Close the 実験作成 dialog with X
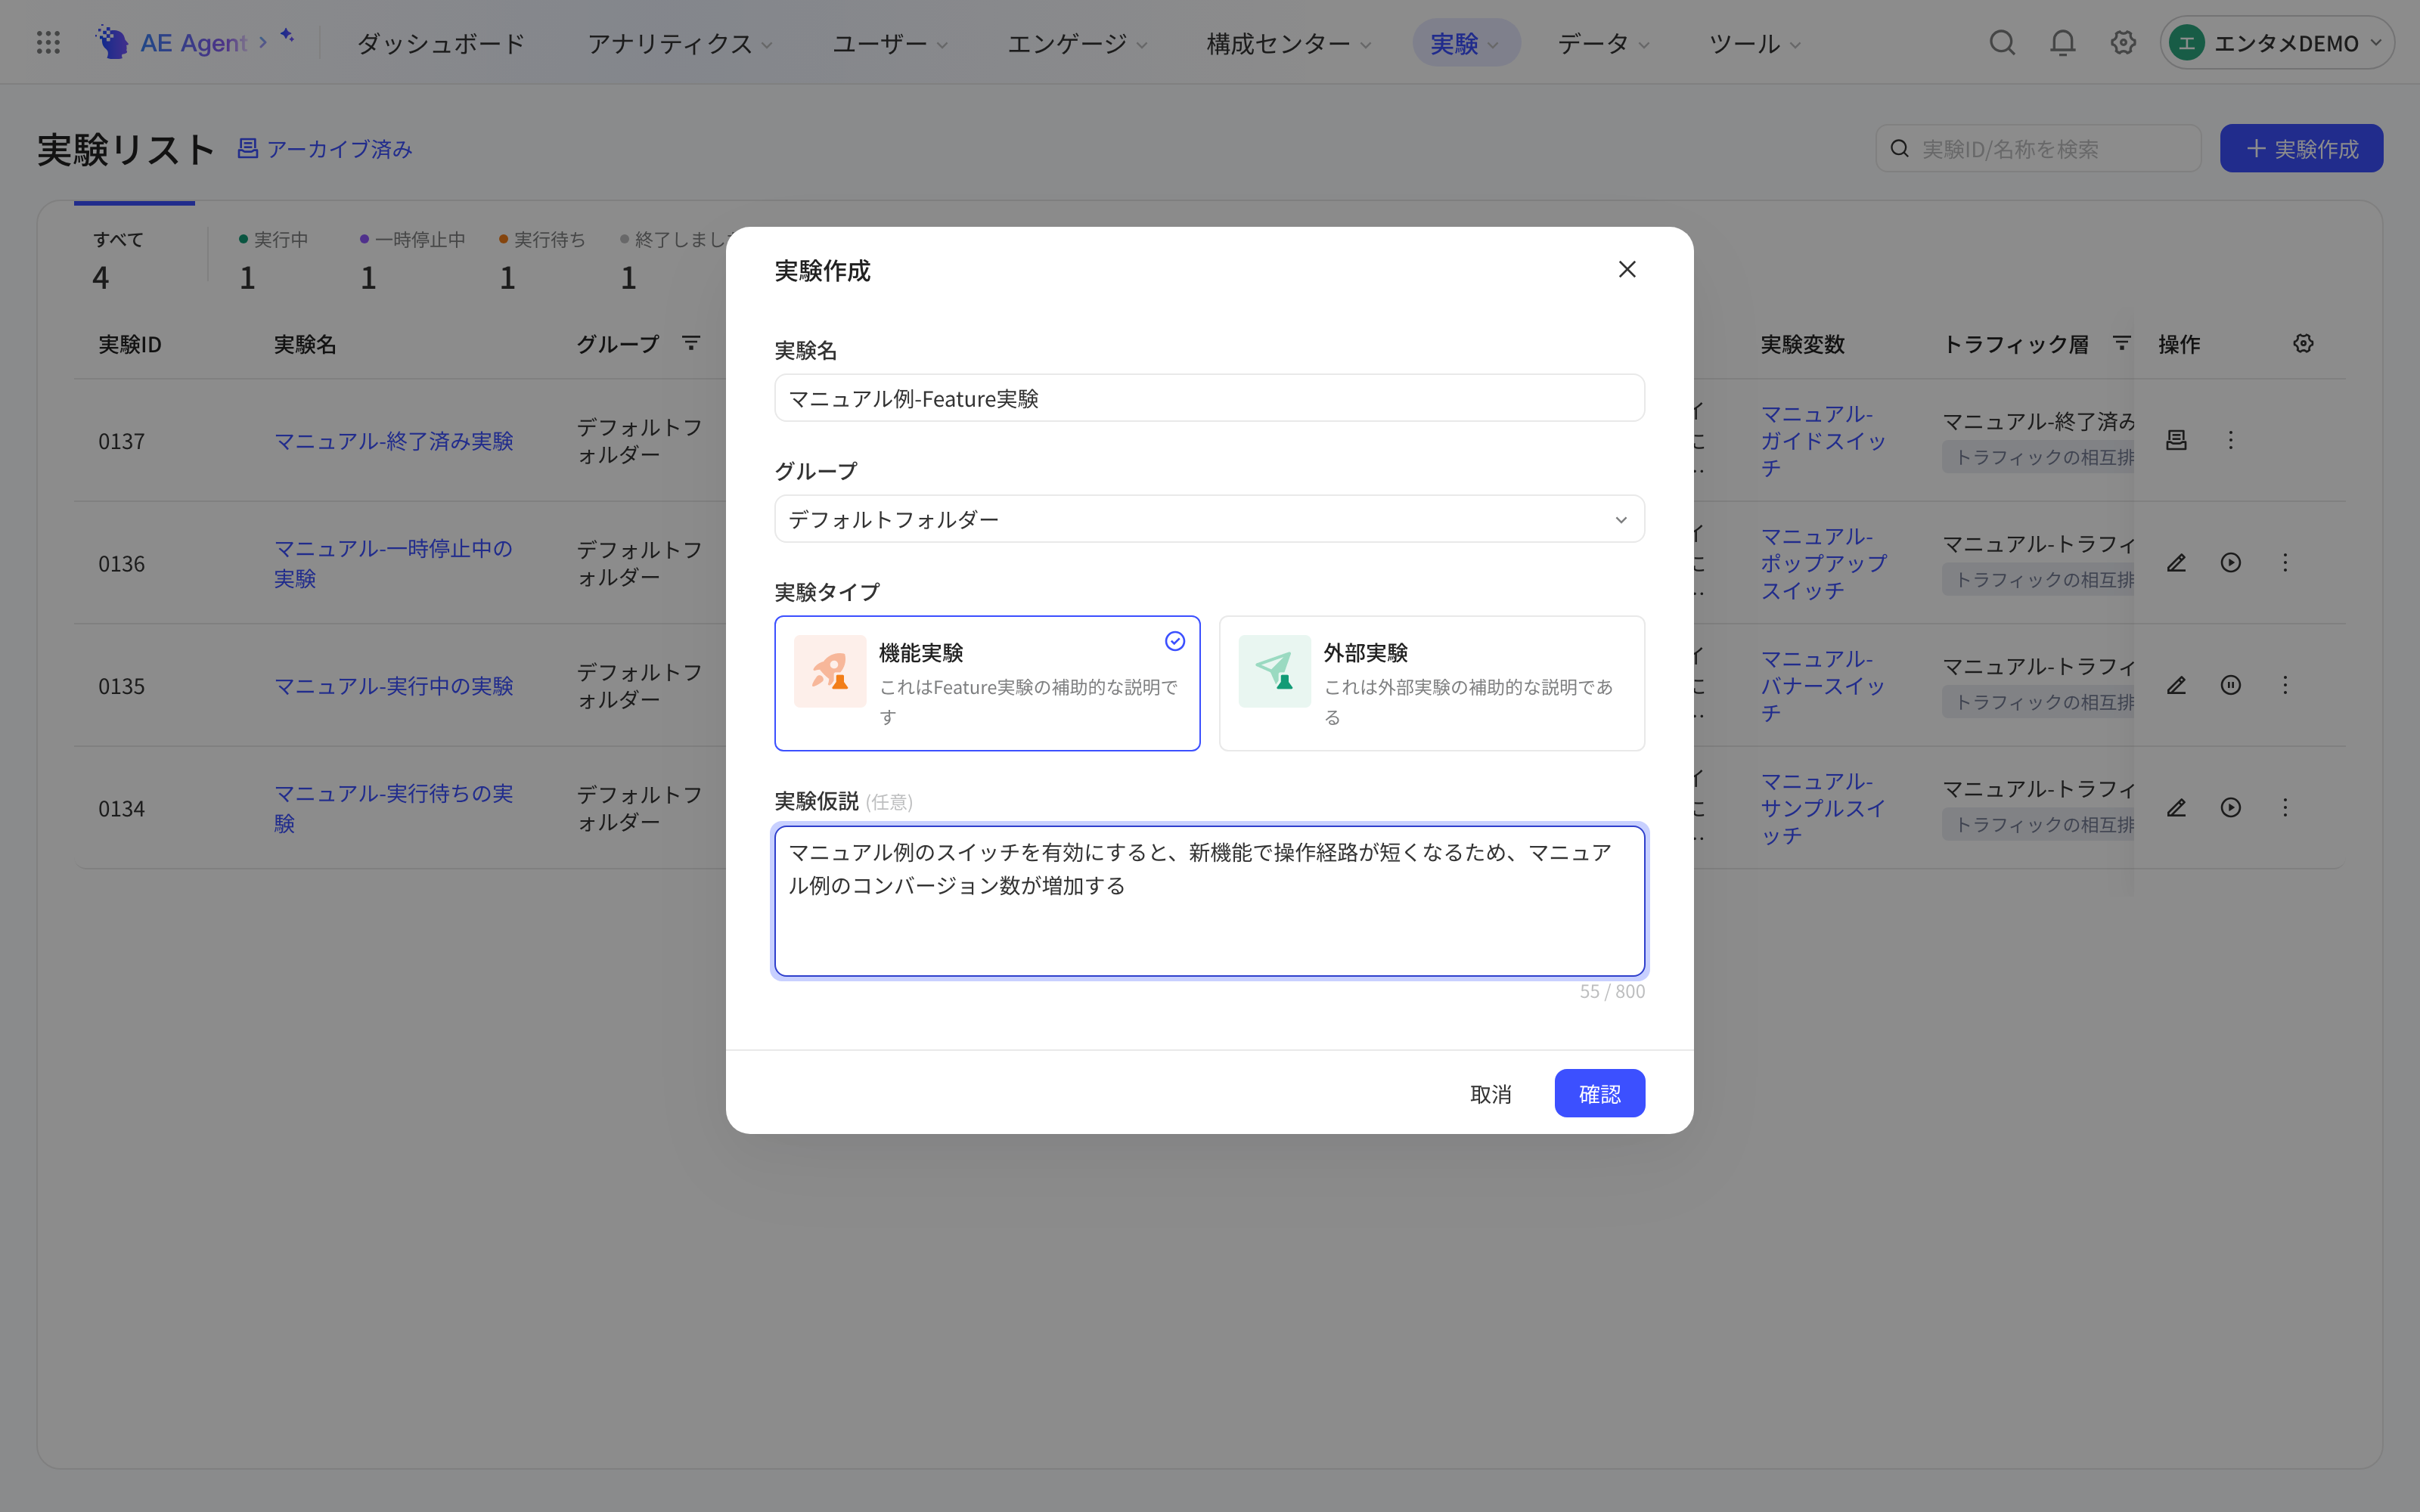The image size is (2420, 1512). [1627, 269]
